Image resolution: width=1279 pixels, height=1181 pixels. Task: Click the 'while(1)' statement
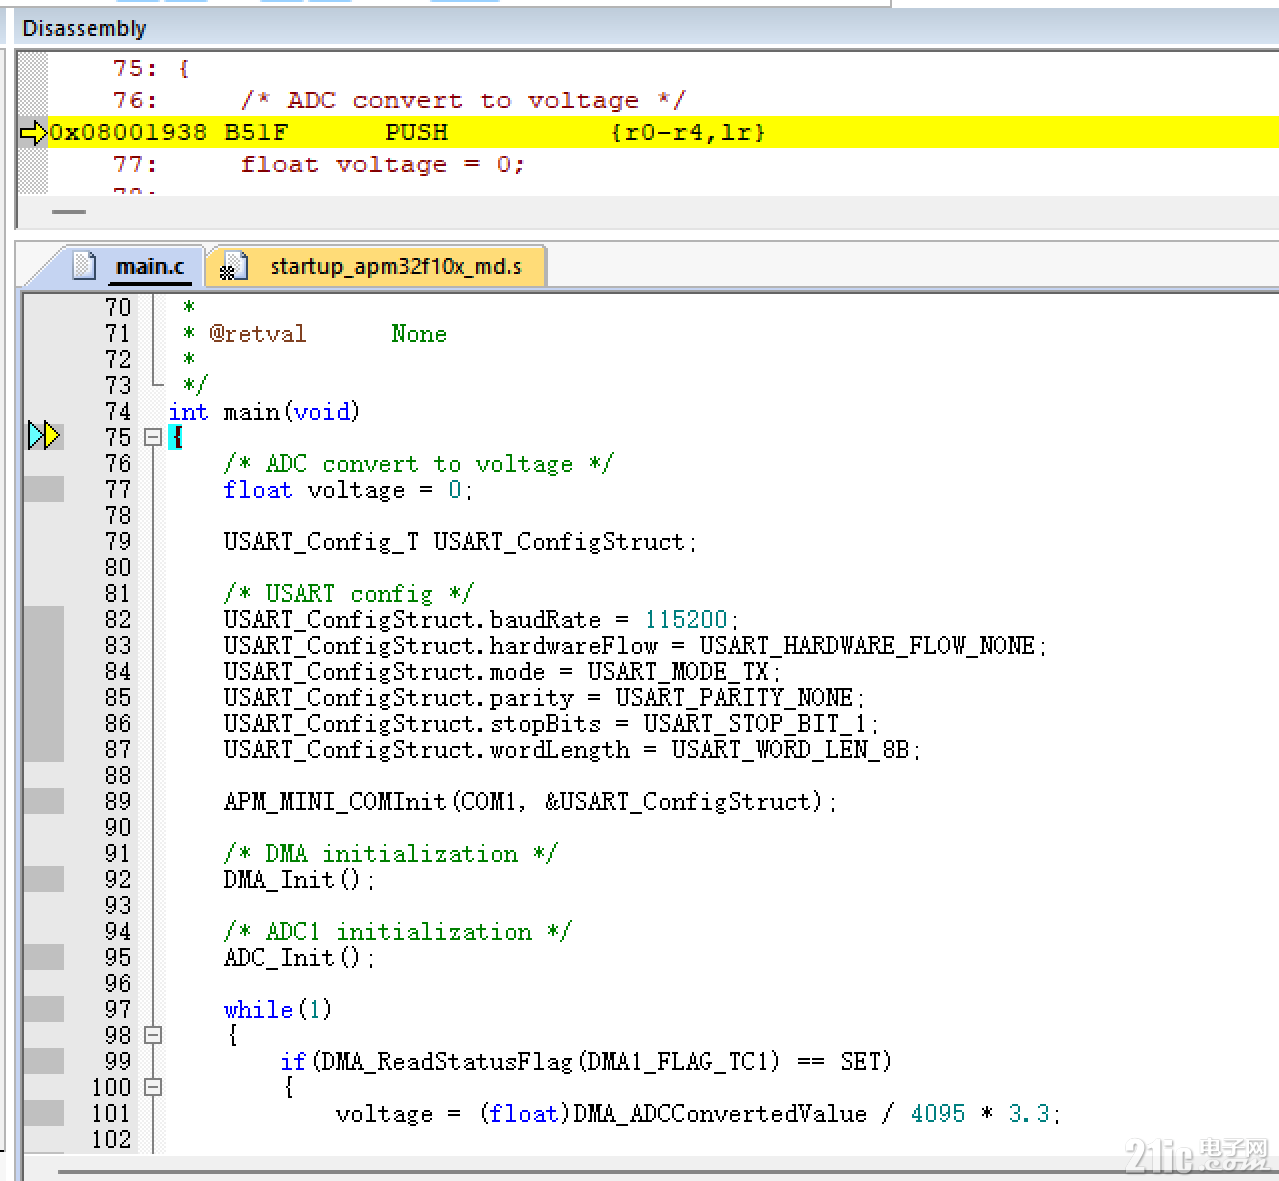point(277,1010)
